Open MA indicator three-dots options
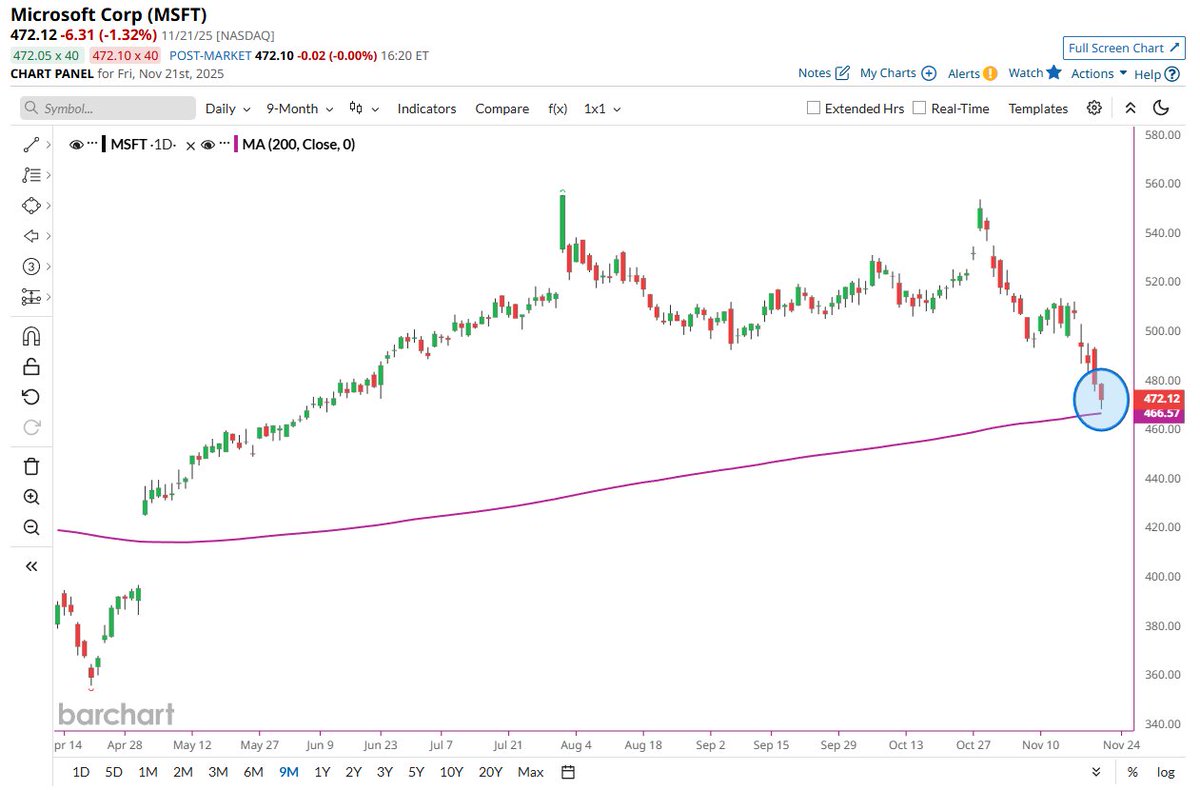The width and height of the screenshot is (1200, 790). pyautogui.click(x=225, y=145)
